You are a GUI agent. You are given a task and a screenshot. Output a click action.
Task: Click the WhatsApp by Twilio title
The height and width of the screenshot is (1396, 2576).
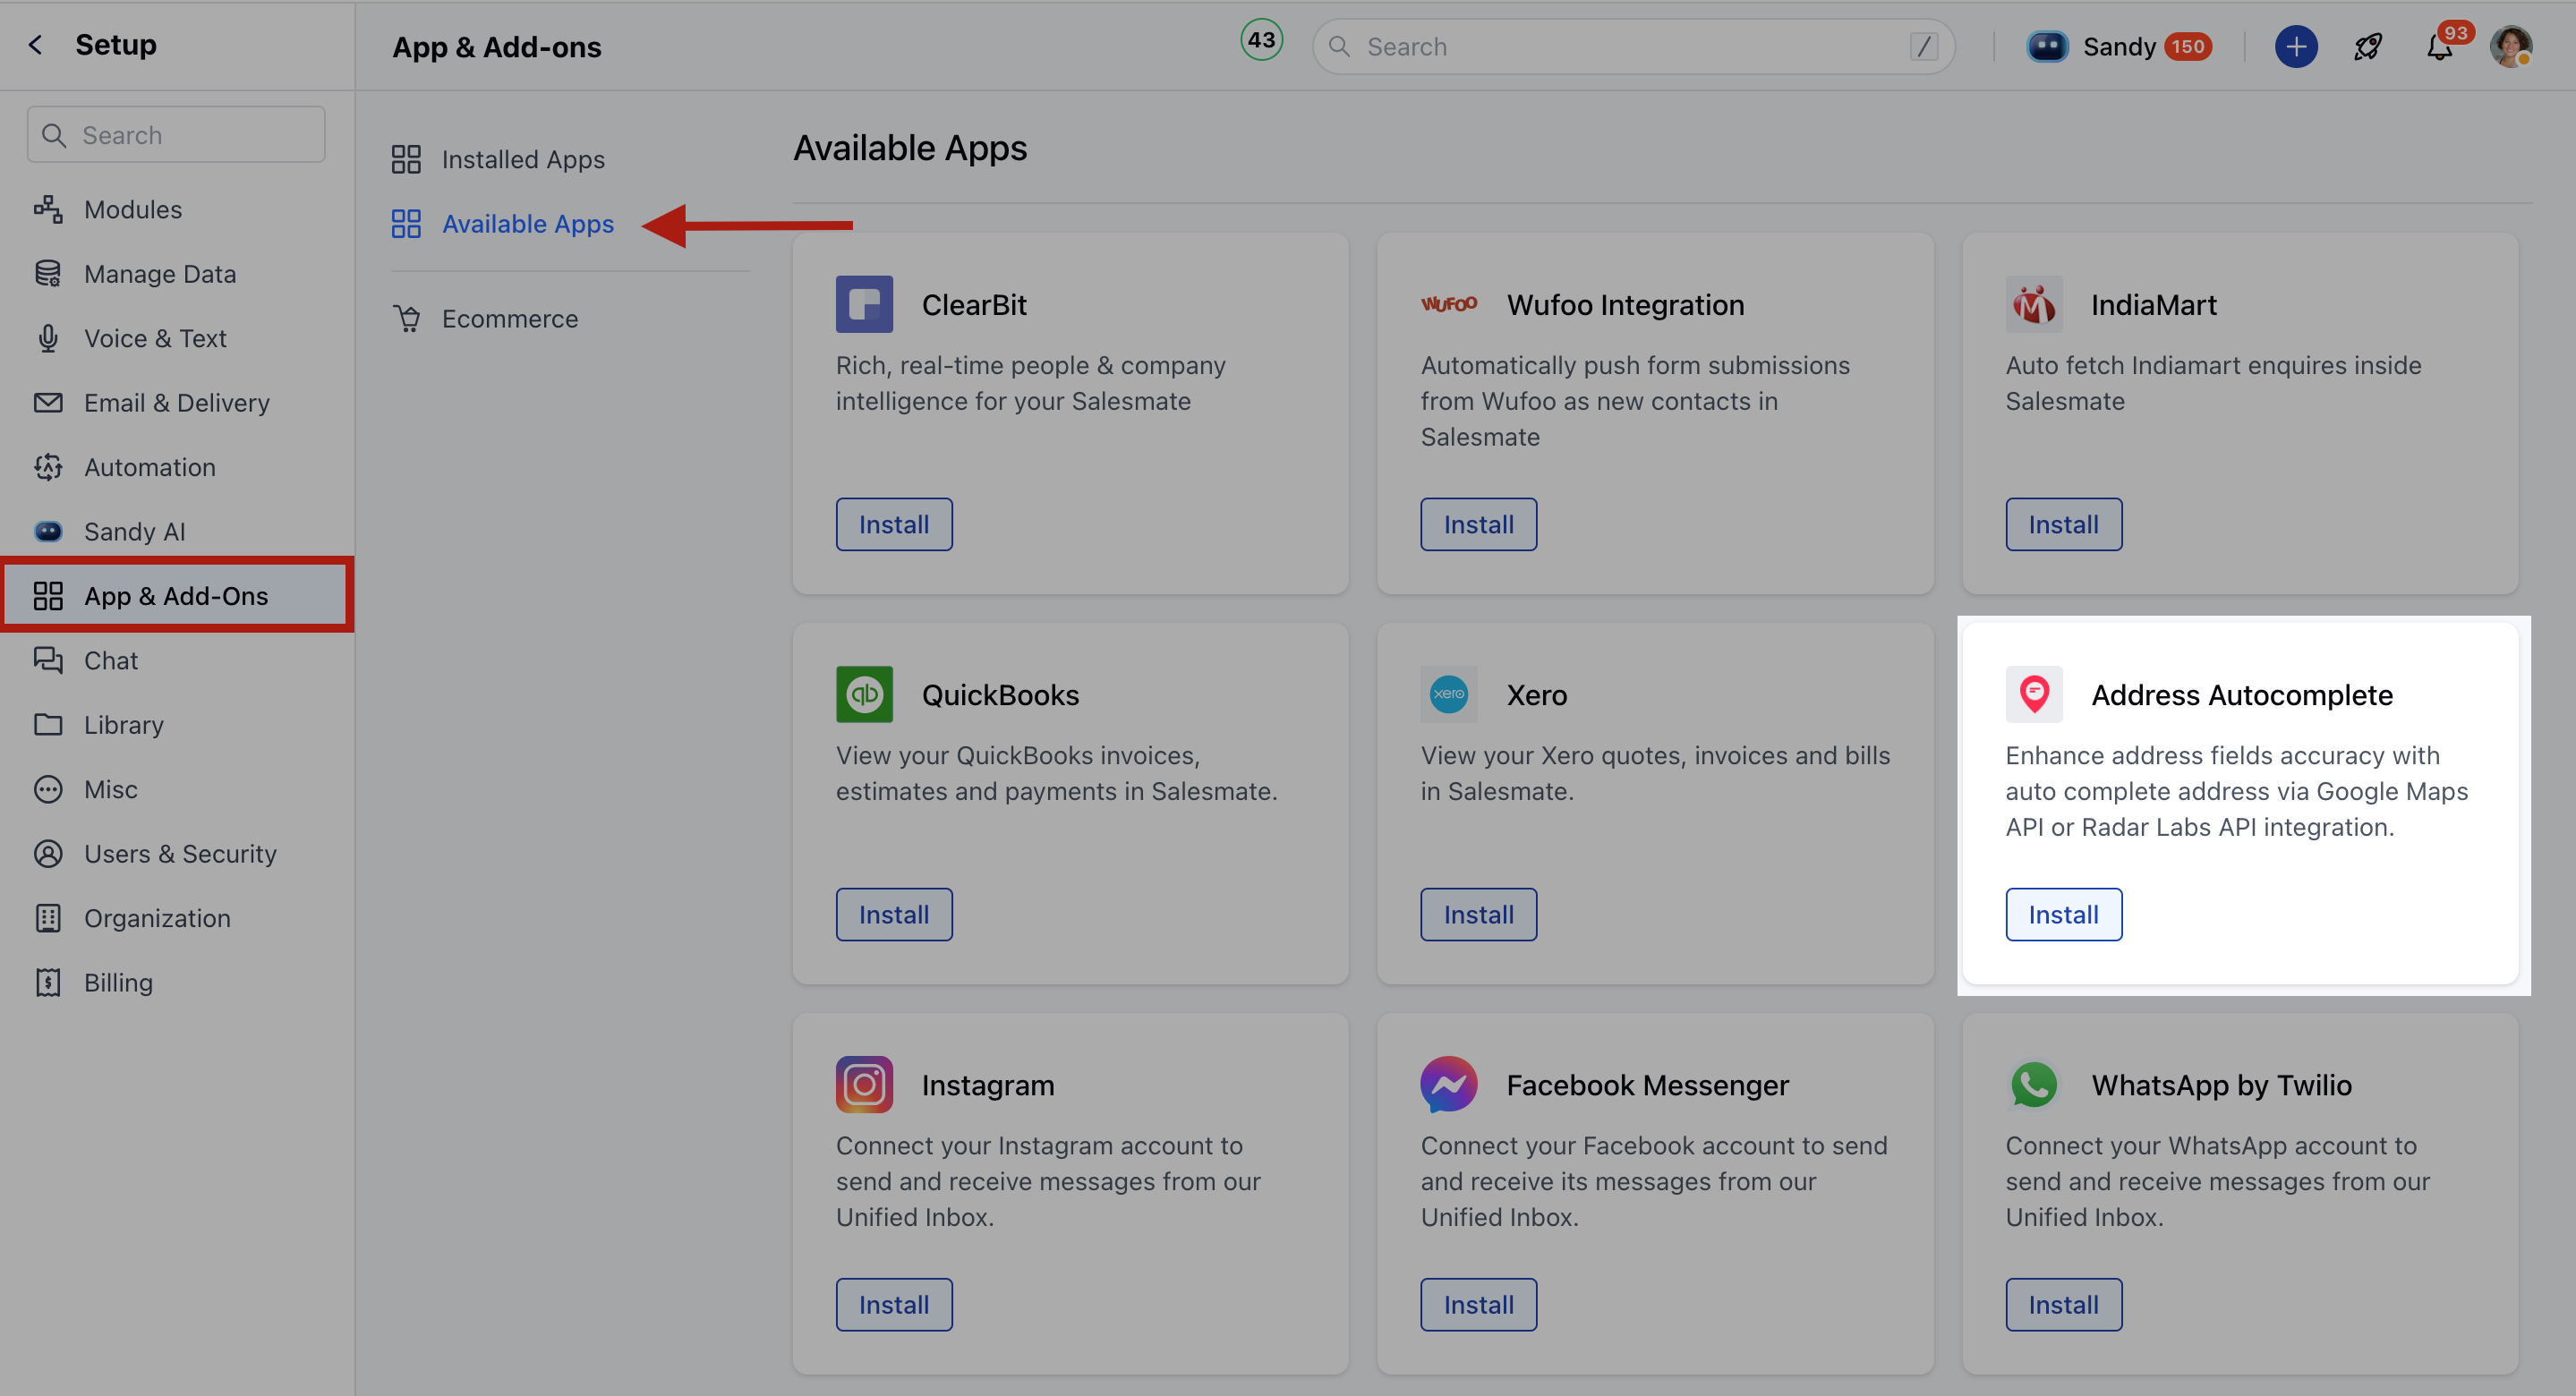pos(2221,1085)
